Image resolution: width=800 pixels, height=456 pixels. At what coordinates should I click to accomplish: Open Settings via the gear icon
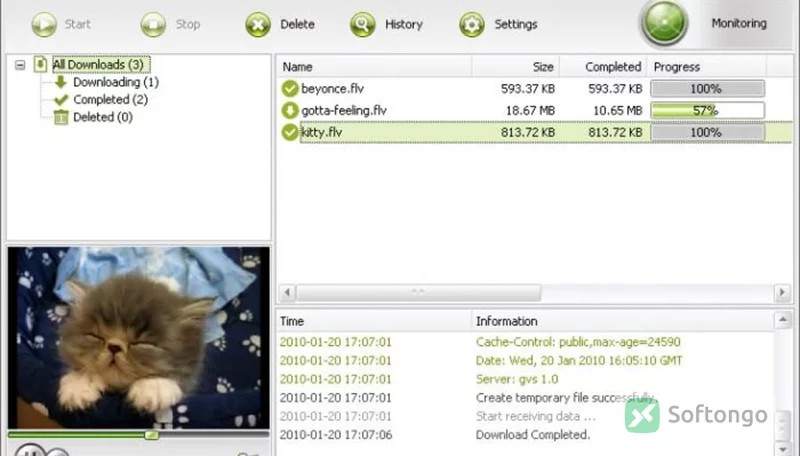click(472, 24)
